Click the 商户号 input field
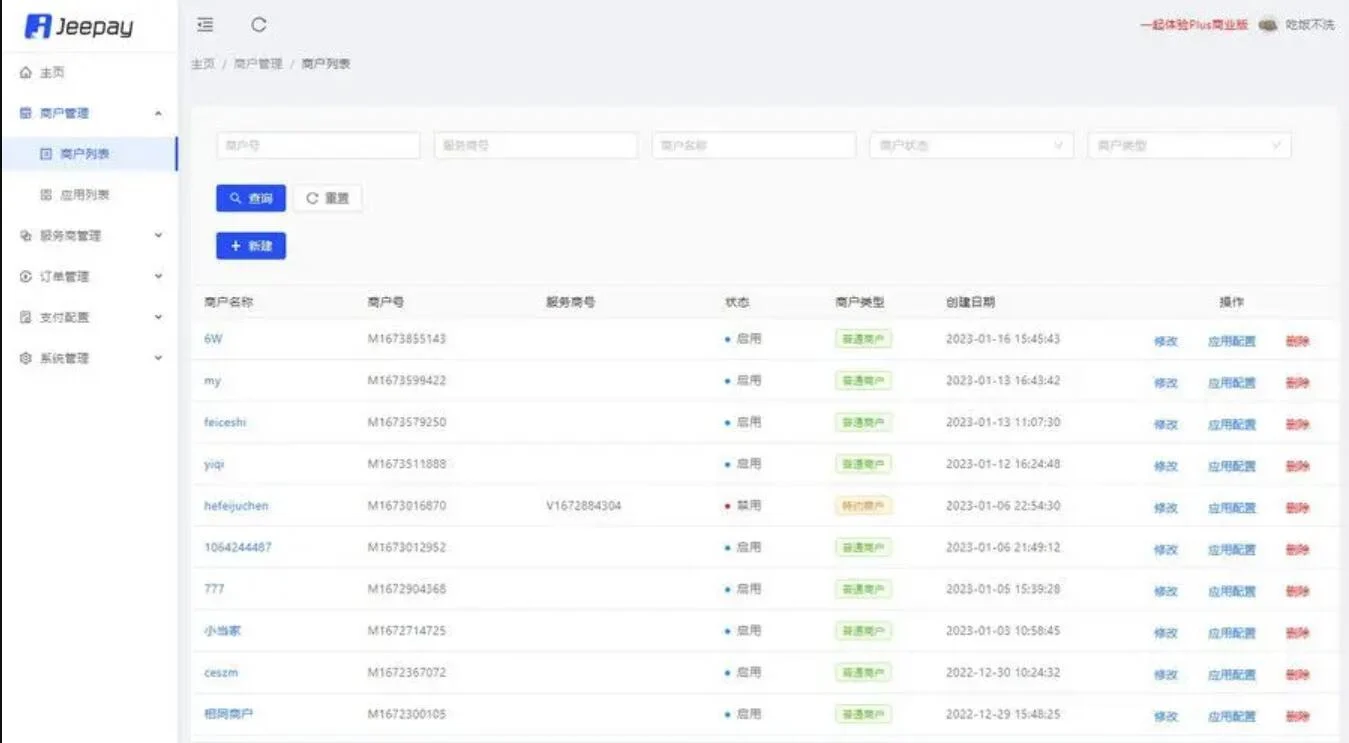Image resolution: width=1349 pixels, height=743 pixels. 318,145
